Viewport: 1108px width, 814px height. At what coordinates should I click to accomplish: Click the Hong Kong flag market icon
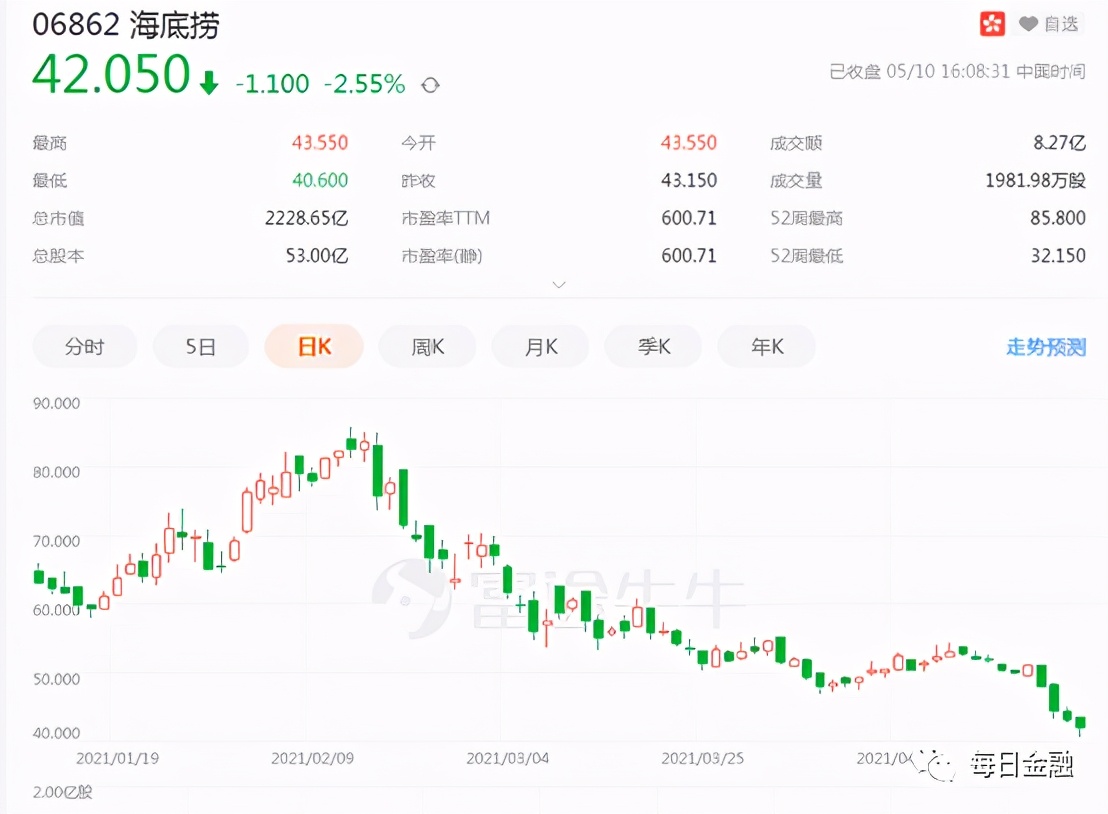[x=992, y=24]
